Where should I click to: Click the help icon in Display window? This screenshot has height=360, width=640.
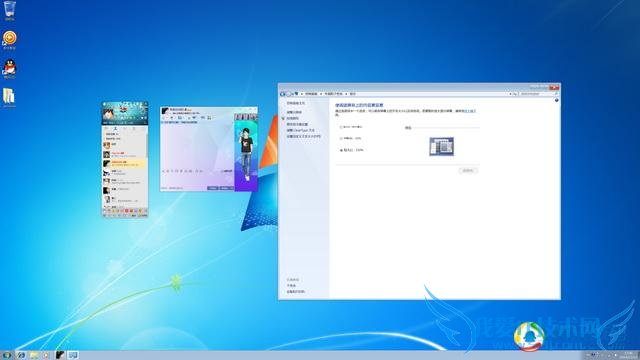pyautogui.click(x=556, y=100)
